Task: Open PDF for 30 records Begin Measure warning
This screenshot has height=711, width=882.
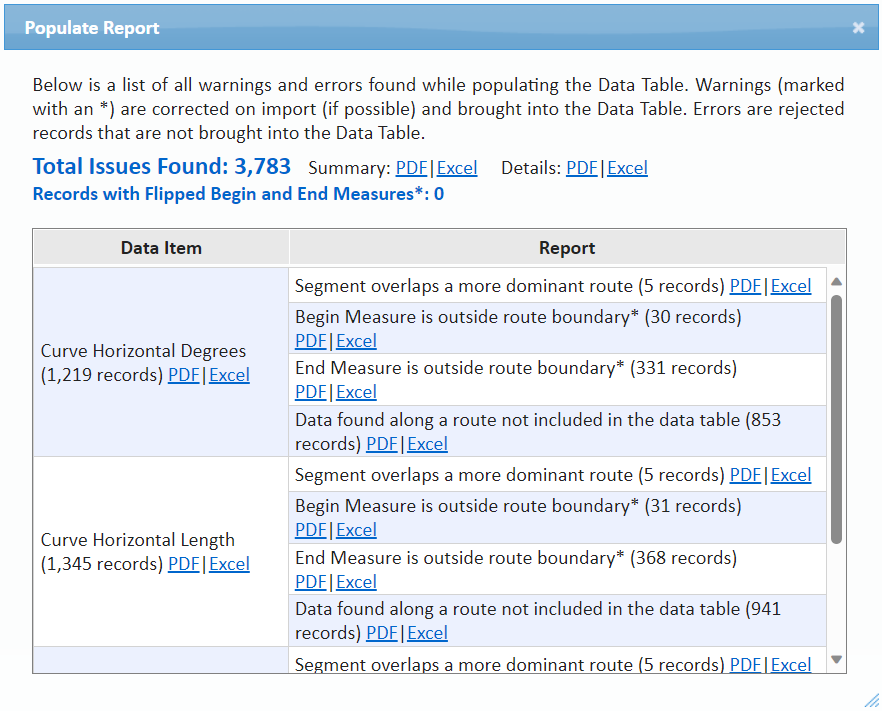Action: coord(311,341)
